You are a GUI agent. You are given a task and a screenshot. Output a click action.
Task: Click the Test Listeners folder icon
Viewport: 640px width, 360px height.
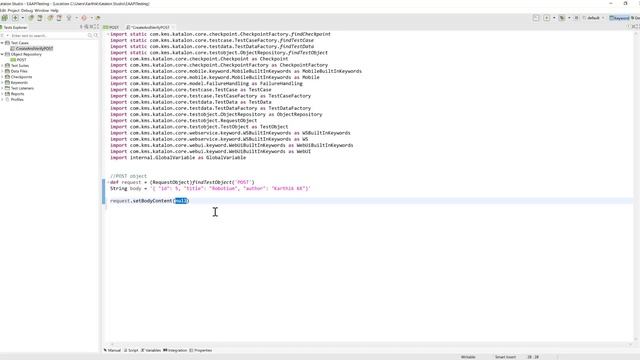coord(7,89)
